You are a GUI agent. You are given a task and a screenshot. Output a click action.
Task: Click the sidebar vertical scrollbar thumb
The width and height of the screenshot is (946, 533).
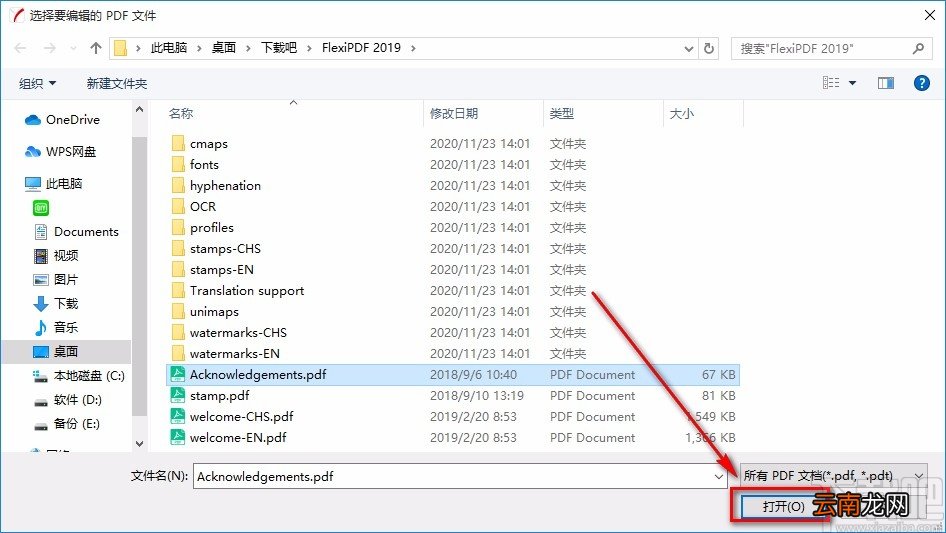coord(139,276)
